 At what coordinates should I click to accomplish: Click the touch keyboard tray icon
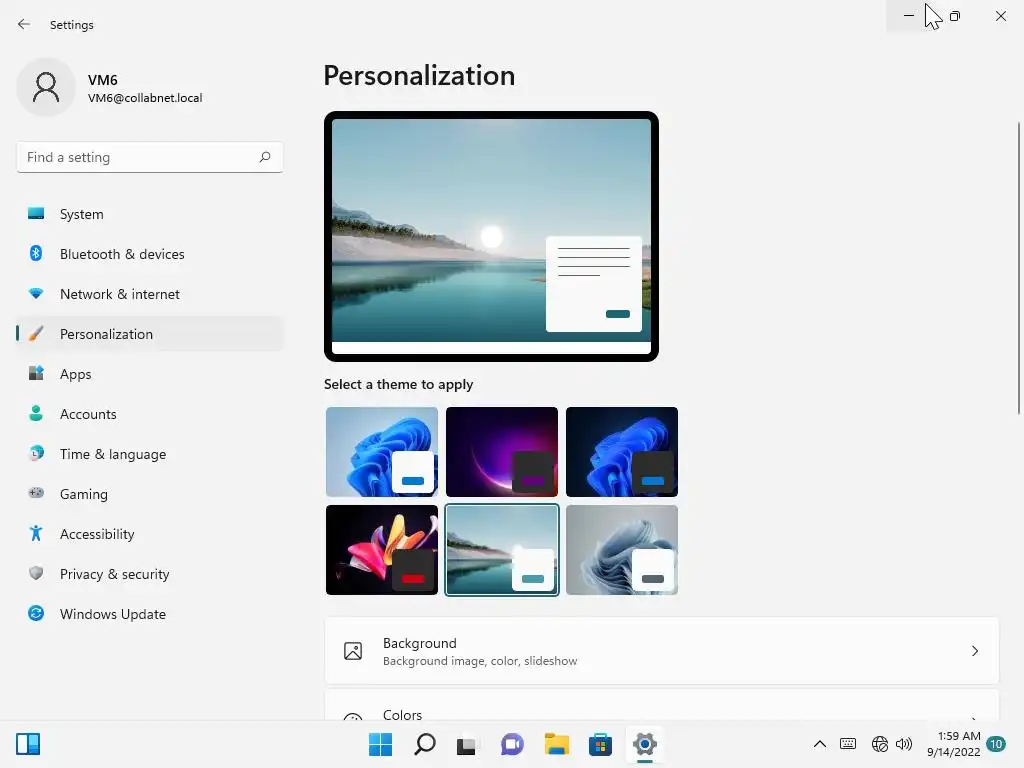click(x=848, y=744)
